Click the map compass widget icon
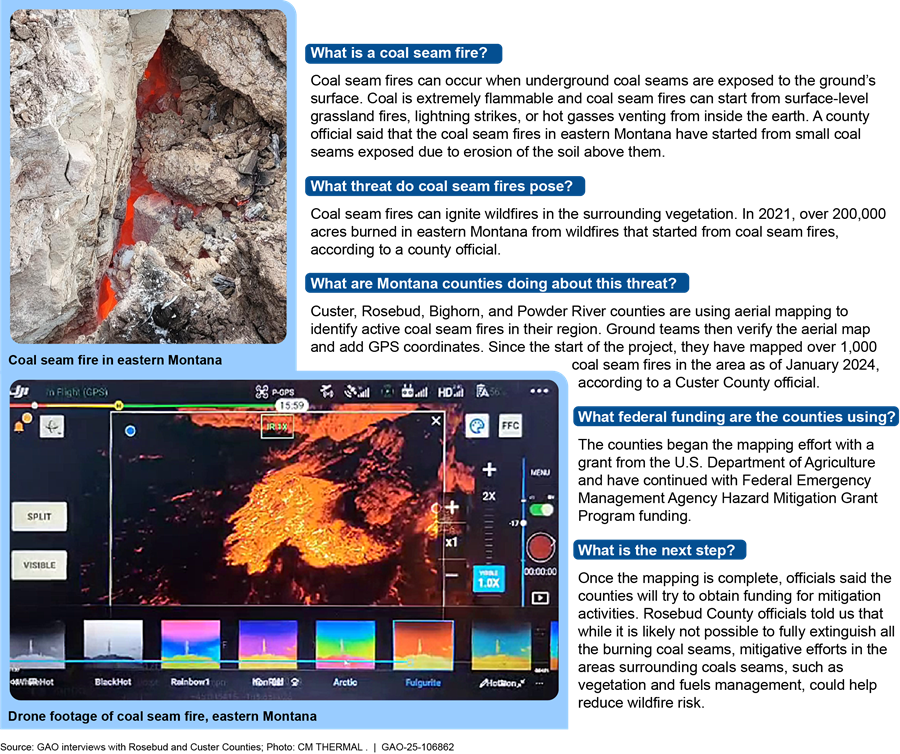The width and height of the screenshot is (900, 754). click(50, 428)
